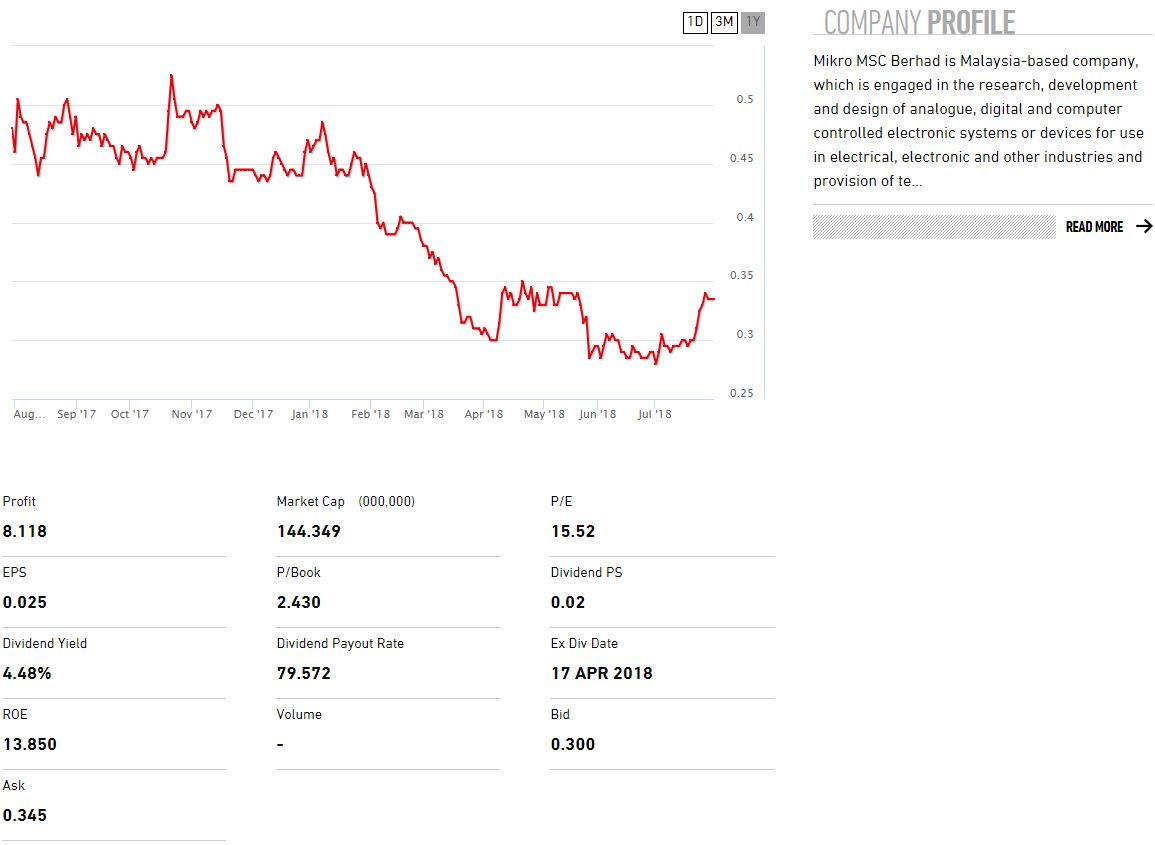Viewport: 1155px width, 845px height.
Task: Click the Ask price 0.345
Action: tap(25, 815)
